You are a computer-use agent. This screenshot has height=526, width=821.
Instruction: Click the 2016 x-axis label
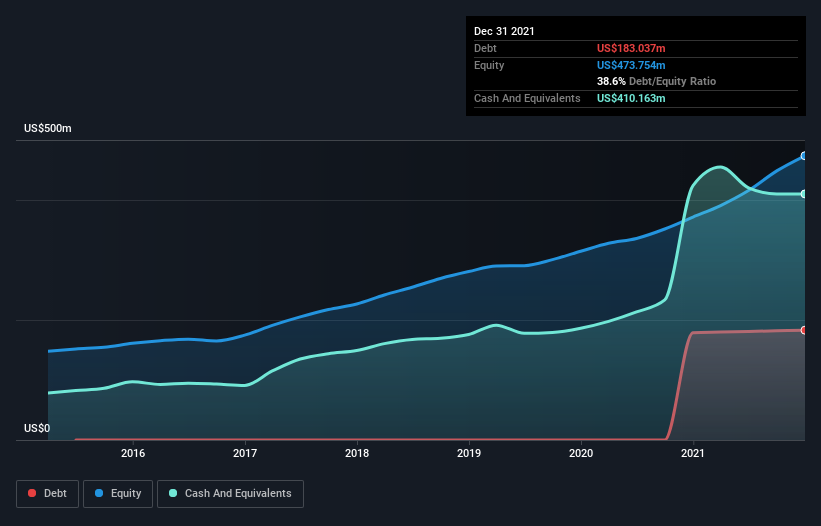(x=133, y=453)
